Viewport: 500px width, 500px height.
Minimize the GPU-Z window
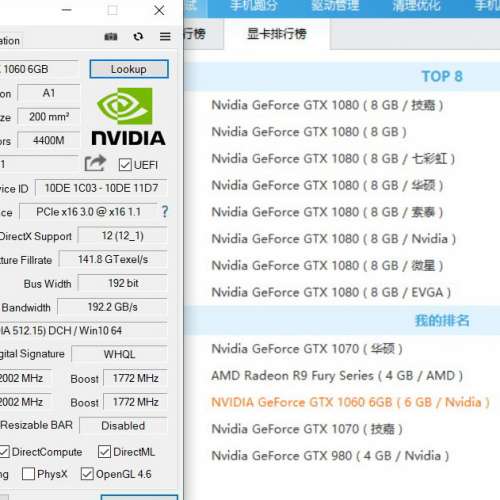(67, 10)
